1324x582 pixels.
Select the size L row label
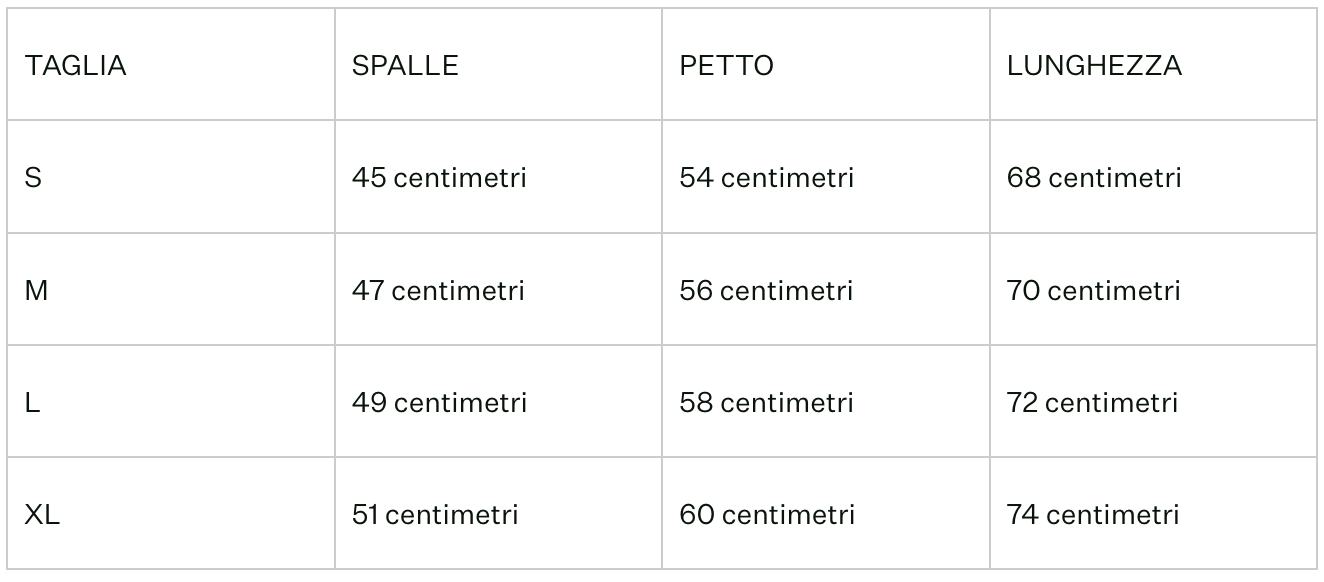pyautogui.click(x=33, y=403)
